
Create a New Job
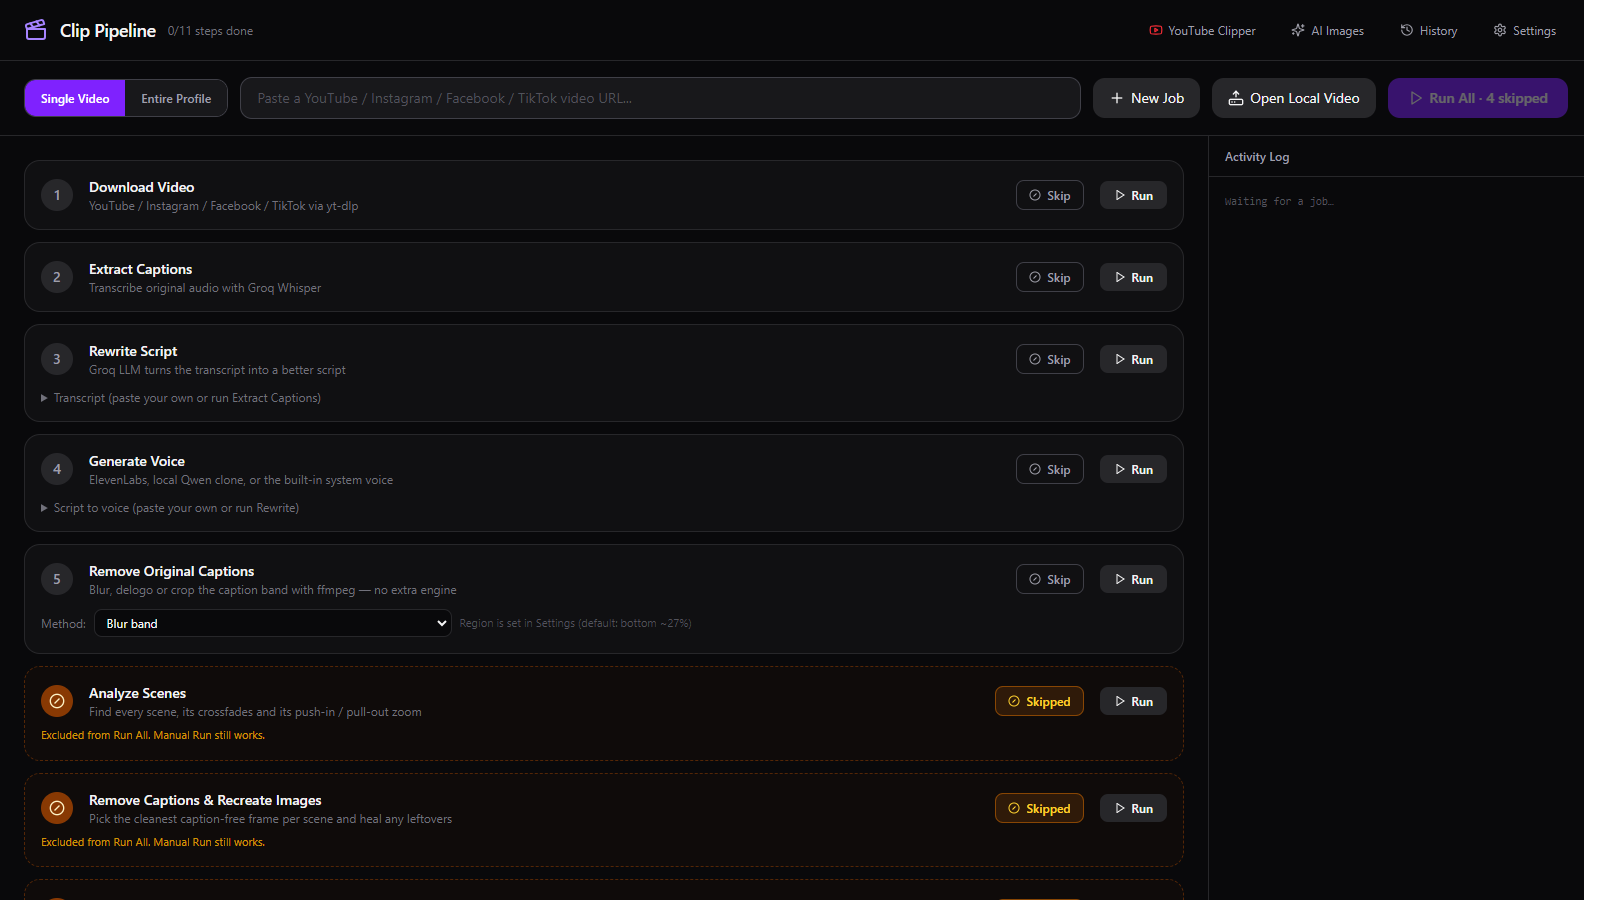[x=1146, y=98]
